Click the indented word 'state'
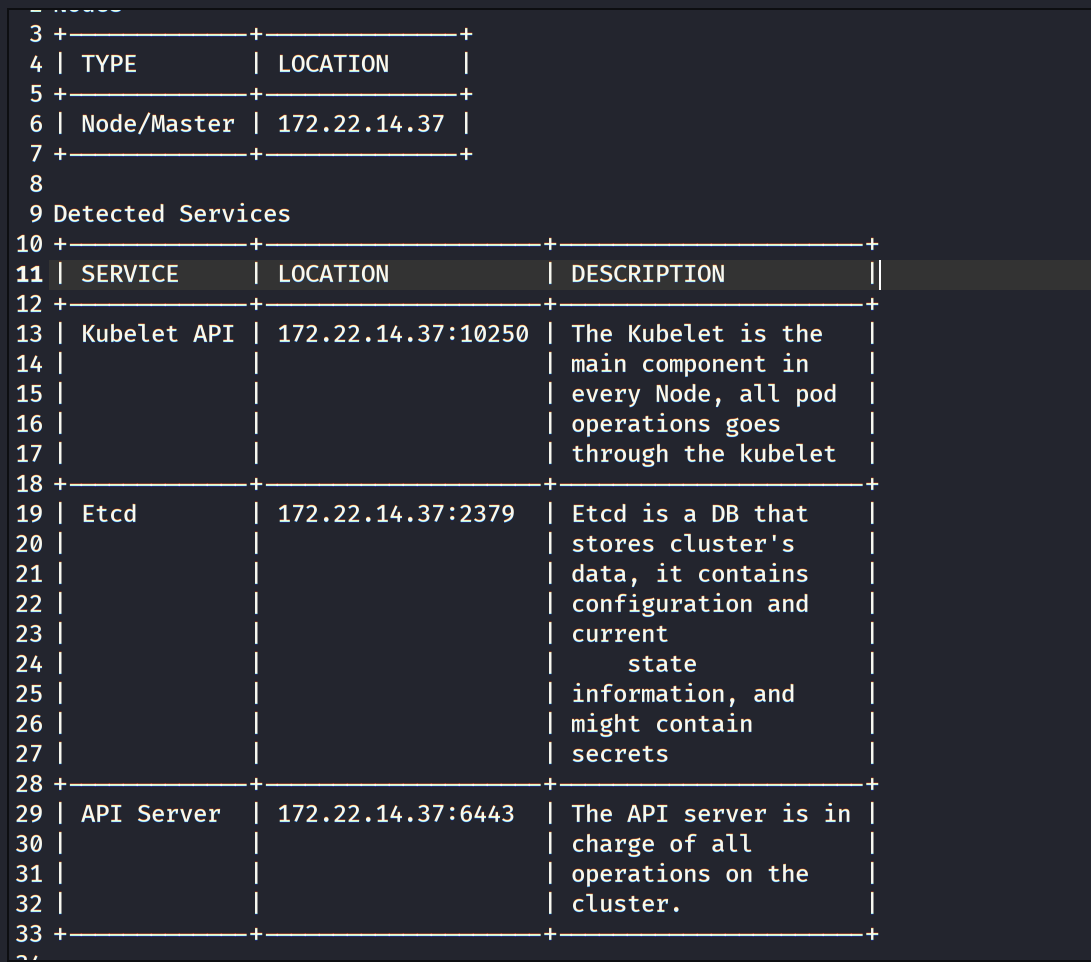1091x962 pixels. pyautogui.click(x=661, y=664)
